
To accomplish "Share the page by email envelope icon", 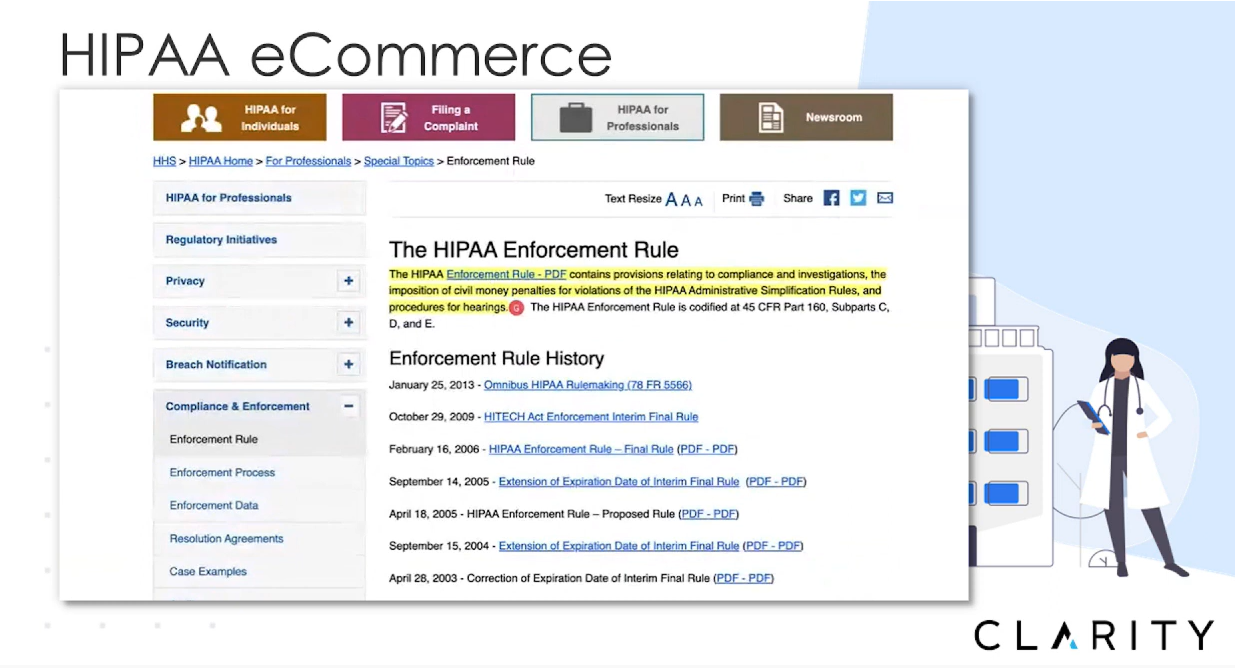I will coord(885,198).
